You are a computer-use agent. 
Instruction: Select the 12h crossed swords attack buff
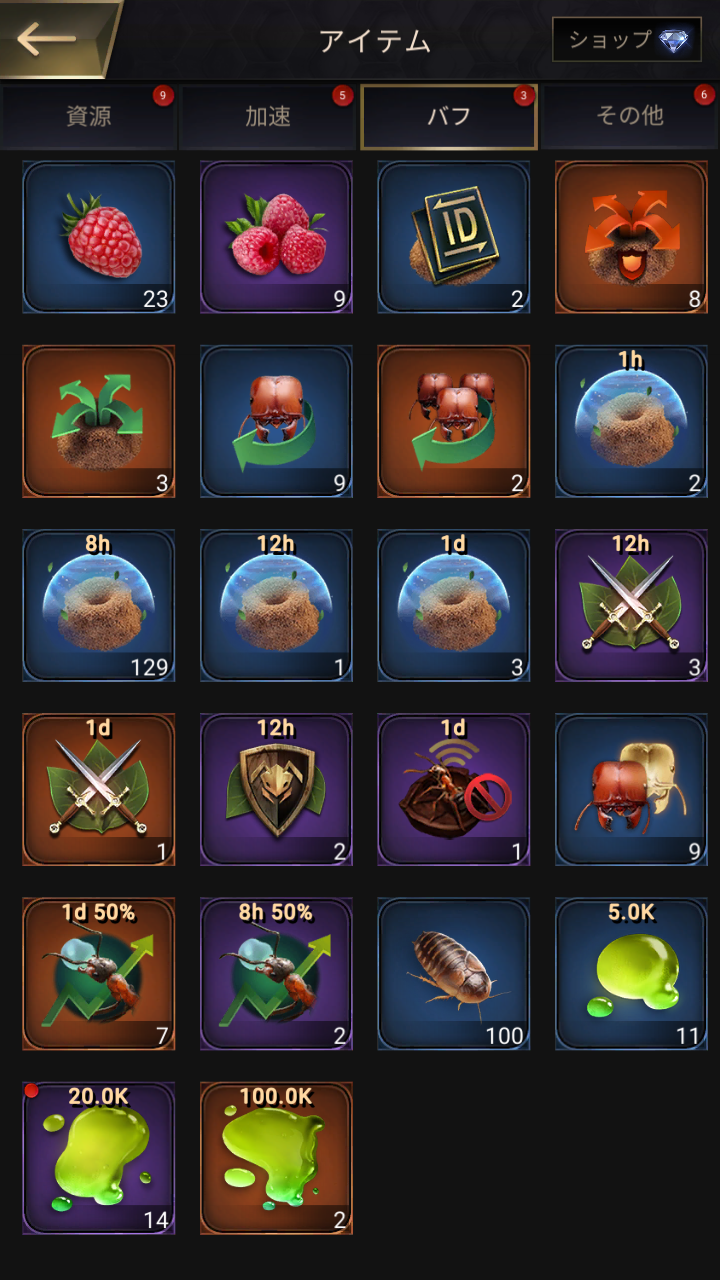tap(632, 606)
